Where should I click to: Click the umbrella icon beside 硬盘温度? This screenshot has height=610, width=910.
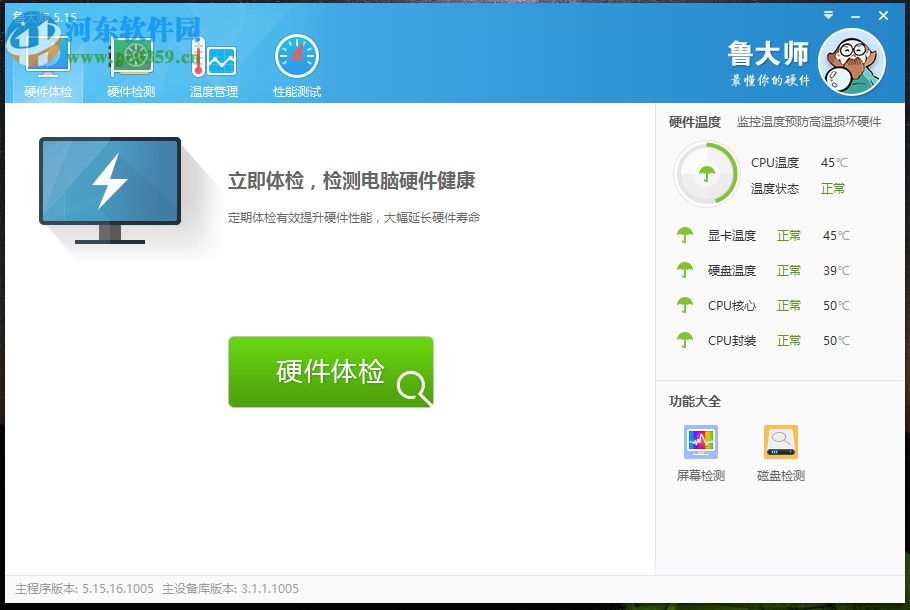(685, 270)
